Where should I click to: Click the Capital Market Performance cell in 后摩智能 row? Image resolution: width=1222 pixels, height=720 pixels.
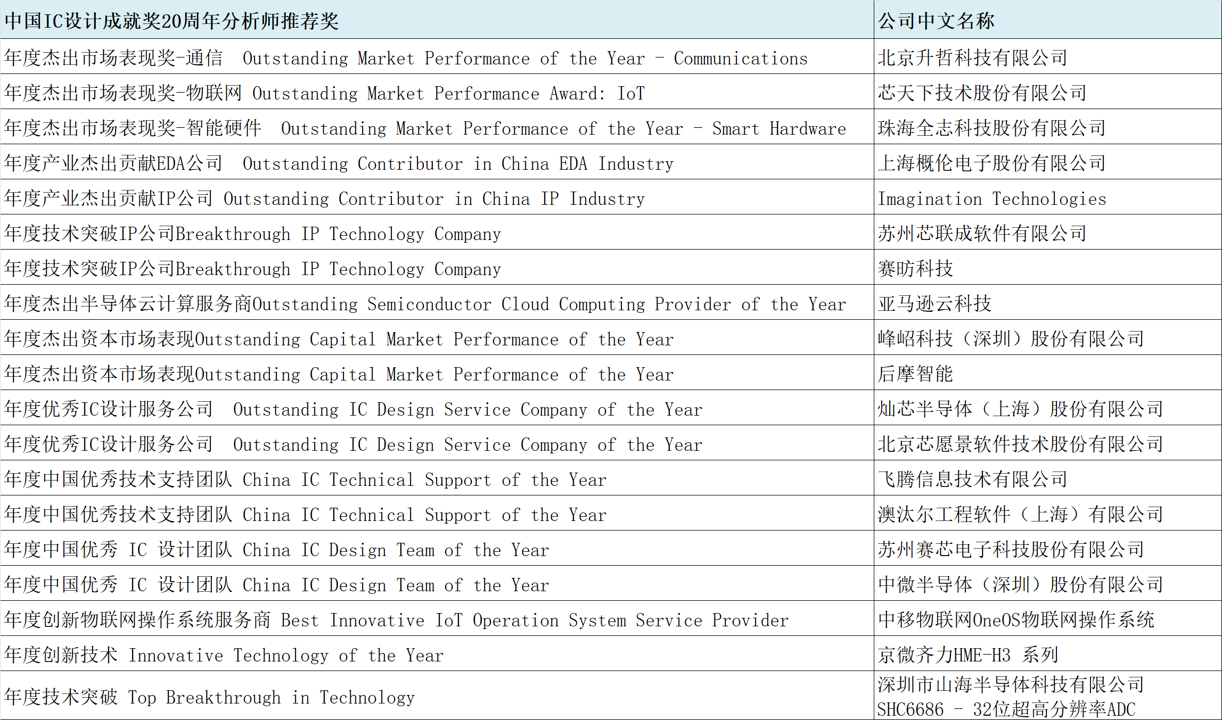point(437,373)
